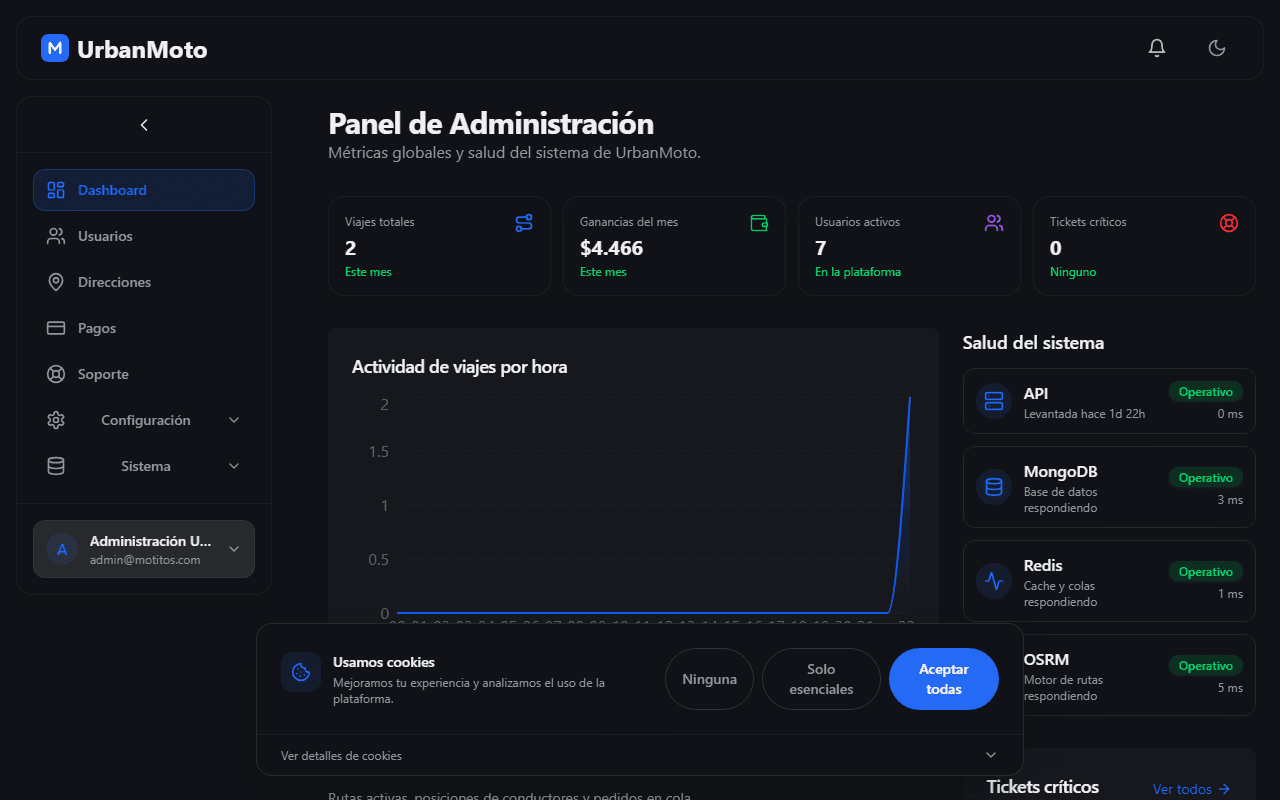This screenshot has height=800, width=1280.
Task: Open the Soporte section
Action: (144, 374)
